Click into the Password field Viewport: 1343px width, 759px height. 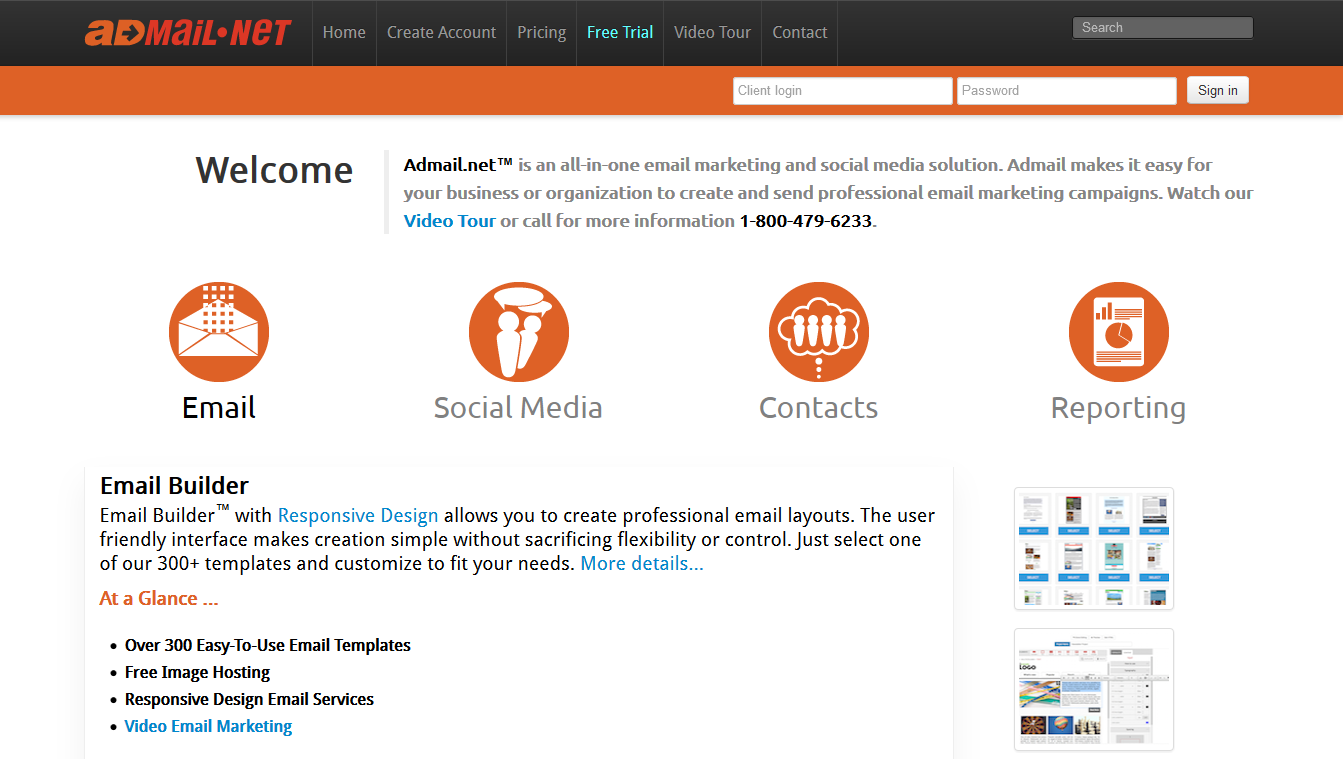pos(1066,91)
